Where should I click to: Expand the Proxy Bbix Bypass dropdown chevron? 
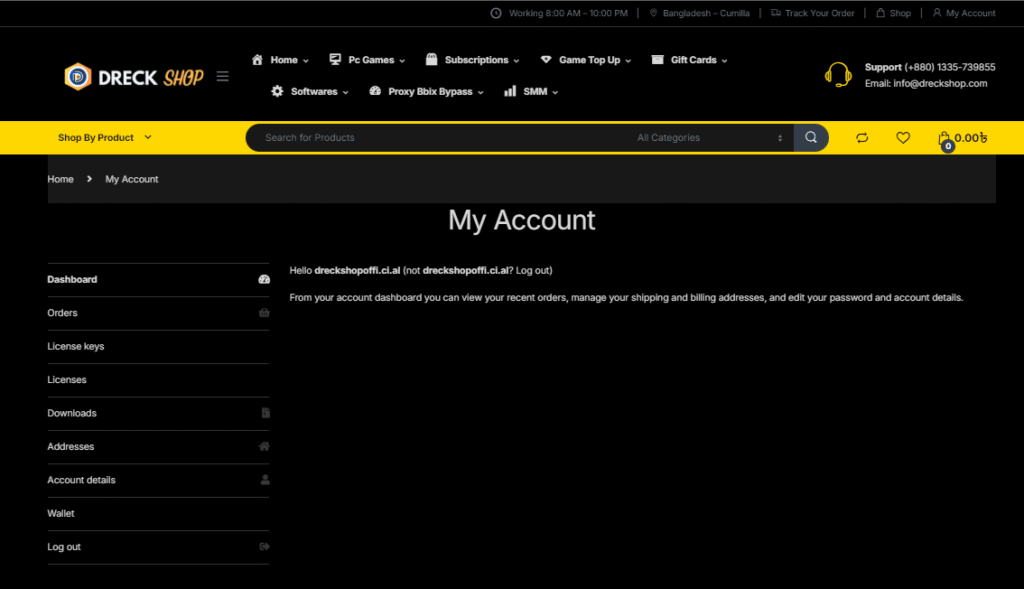pyautogui.click(x=481, y=93)
